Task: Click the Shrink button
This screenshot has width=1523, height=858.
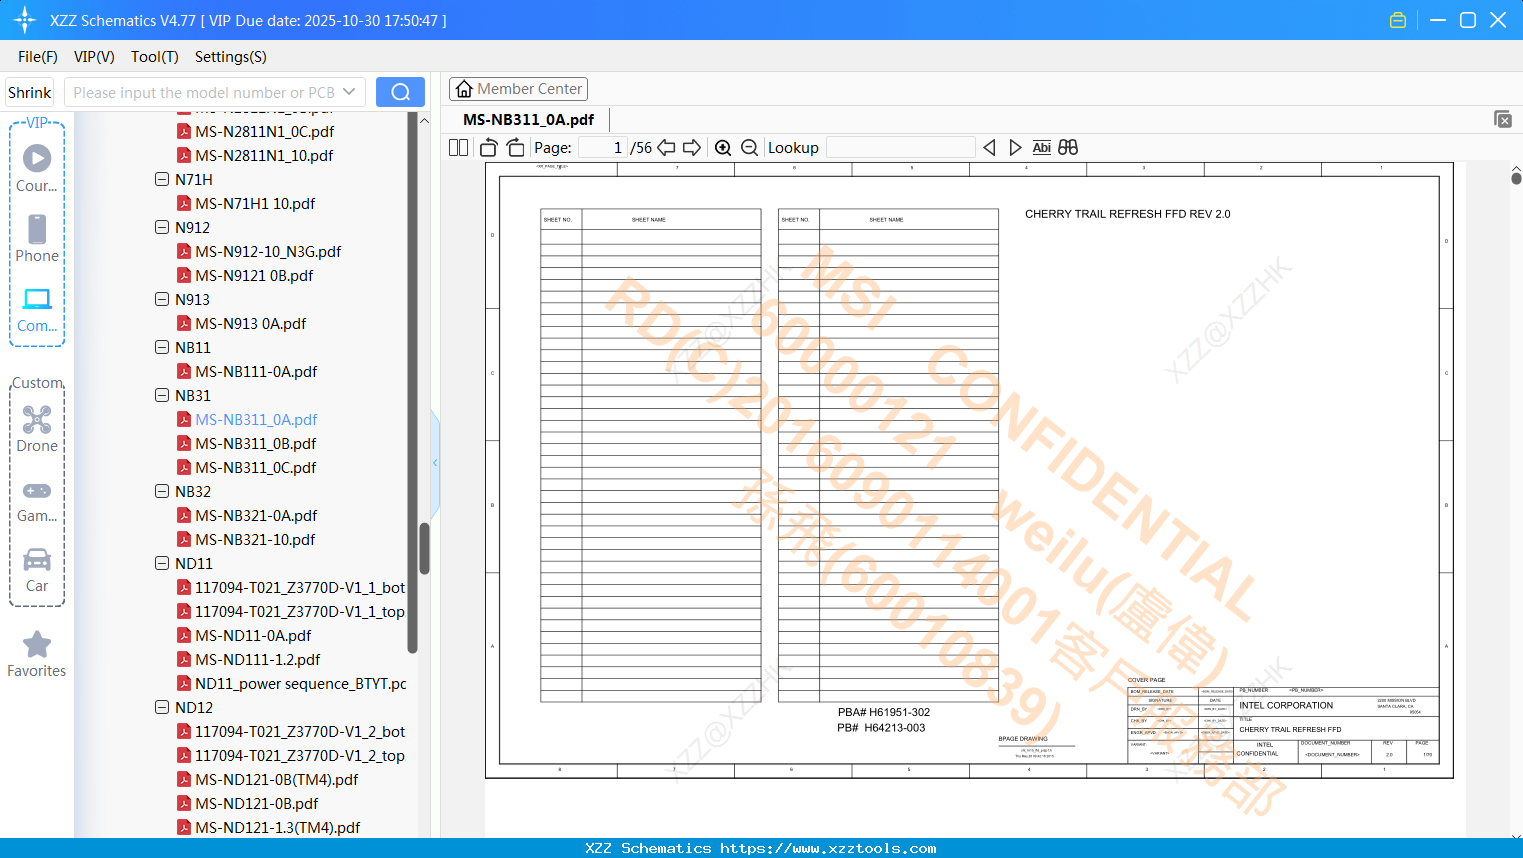Action: pos(29,91)
